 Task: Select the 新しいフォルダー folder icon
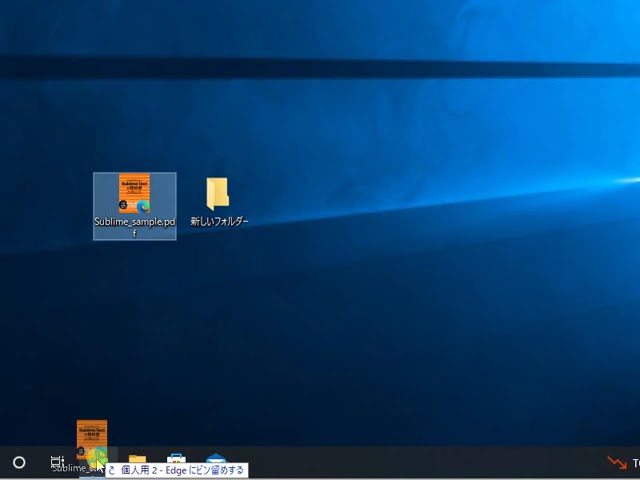217,193
